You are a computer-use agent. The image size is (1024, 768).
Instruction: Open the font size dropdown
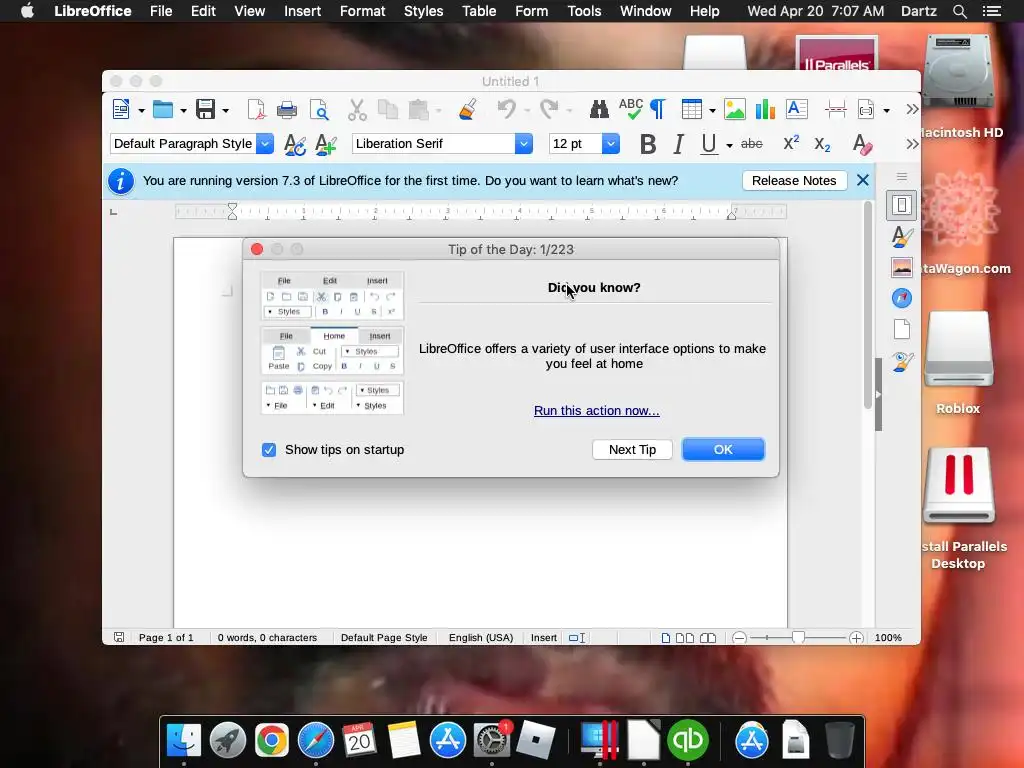pyautogui.click(x=610, y=144)
